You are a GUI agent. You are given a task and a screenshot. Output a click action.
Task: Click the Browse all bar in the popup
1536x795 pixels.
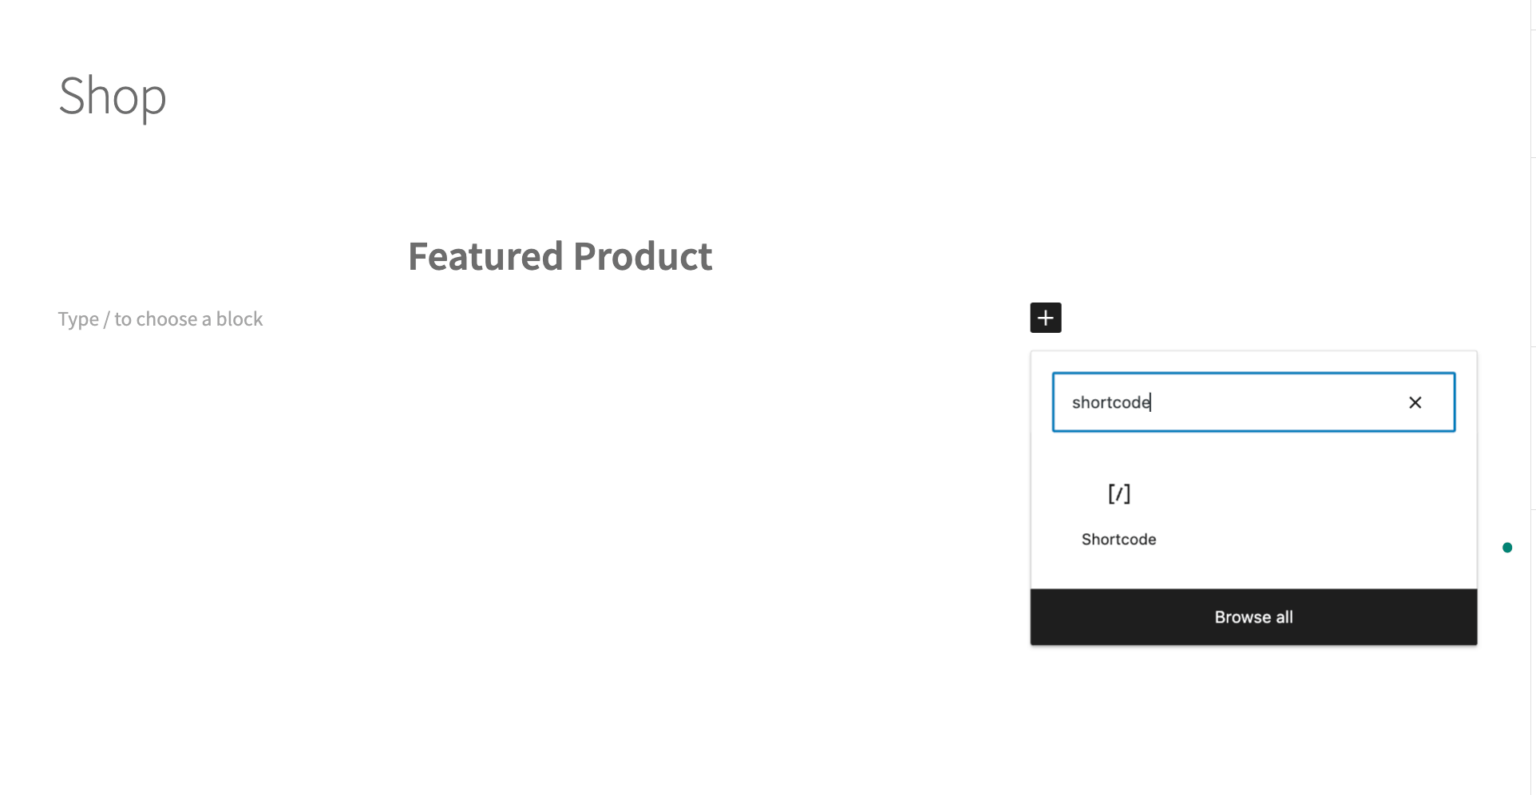click(x=1253, y=617)
